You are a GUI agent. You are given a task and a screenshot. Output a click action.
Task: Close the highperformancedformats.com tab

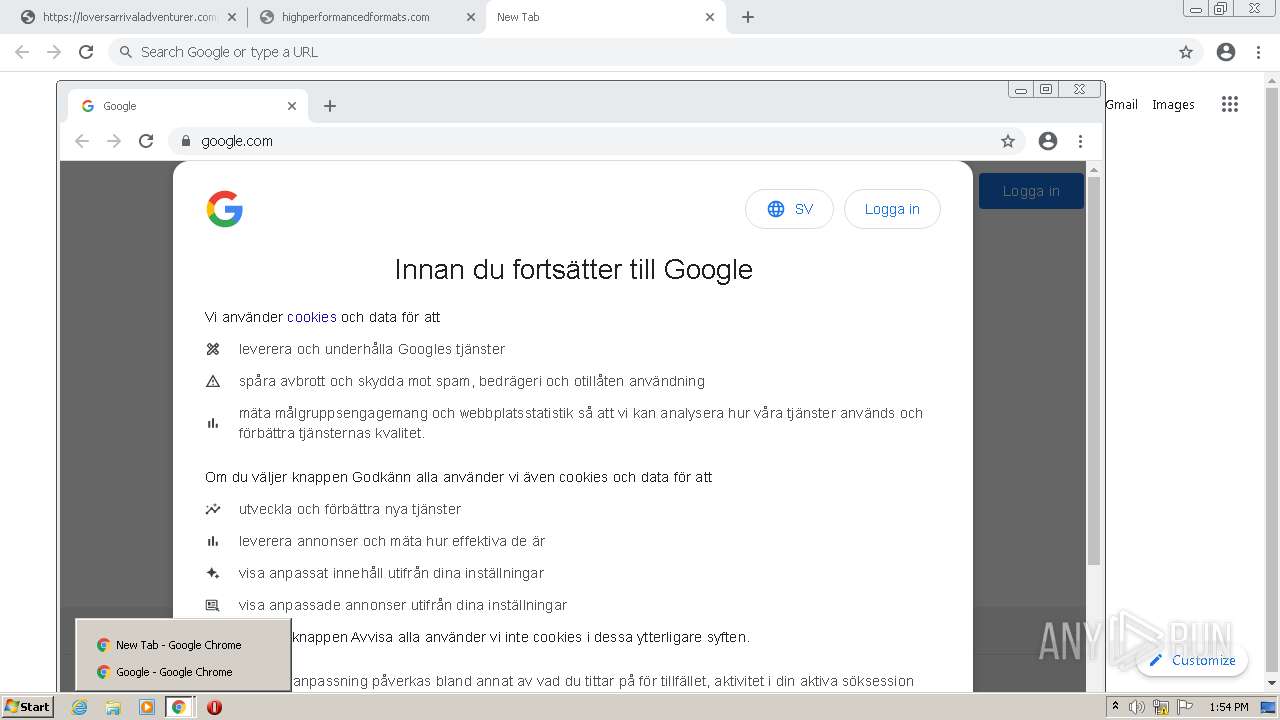(x=472, y=17)
